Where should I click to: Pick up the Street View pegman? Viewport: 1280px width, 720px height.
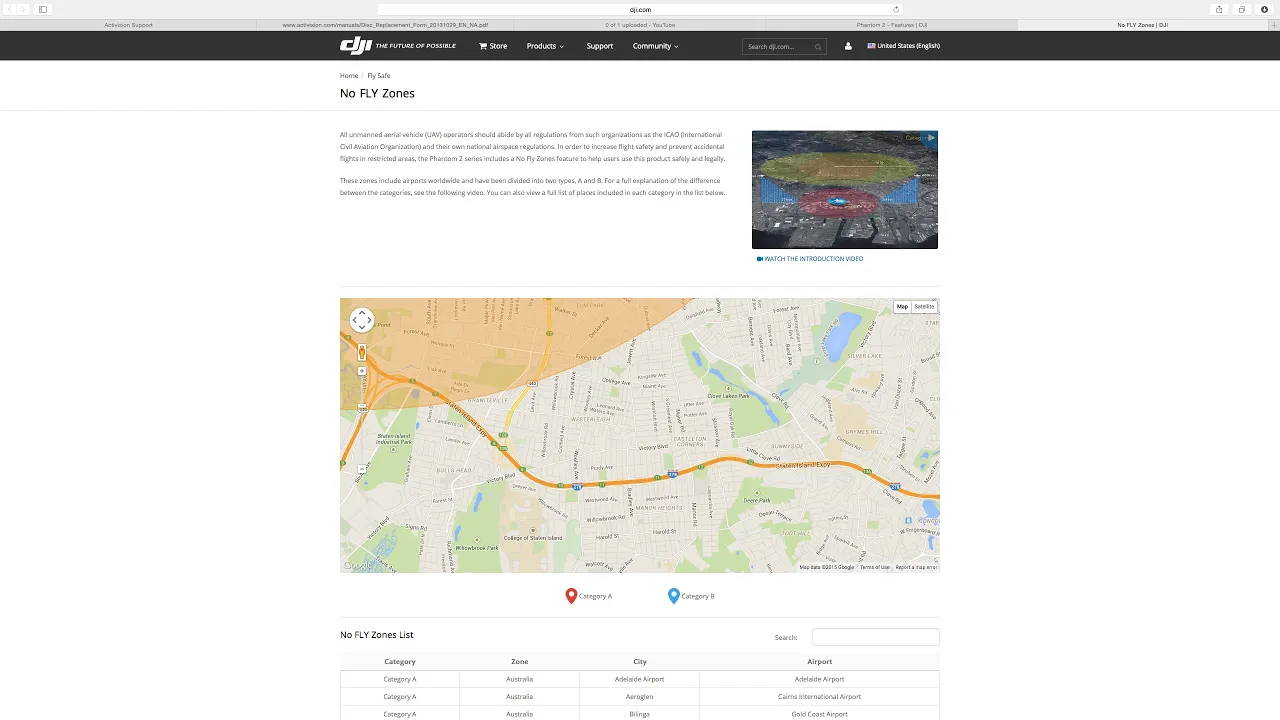(362, 352)
